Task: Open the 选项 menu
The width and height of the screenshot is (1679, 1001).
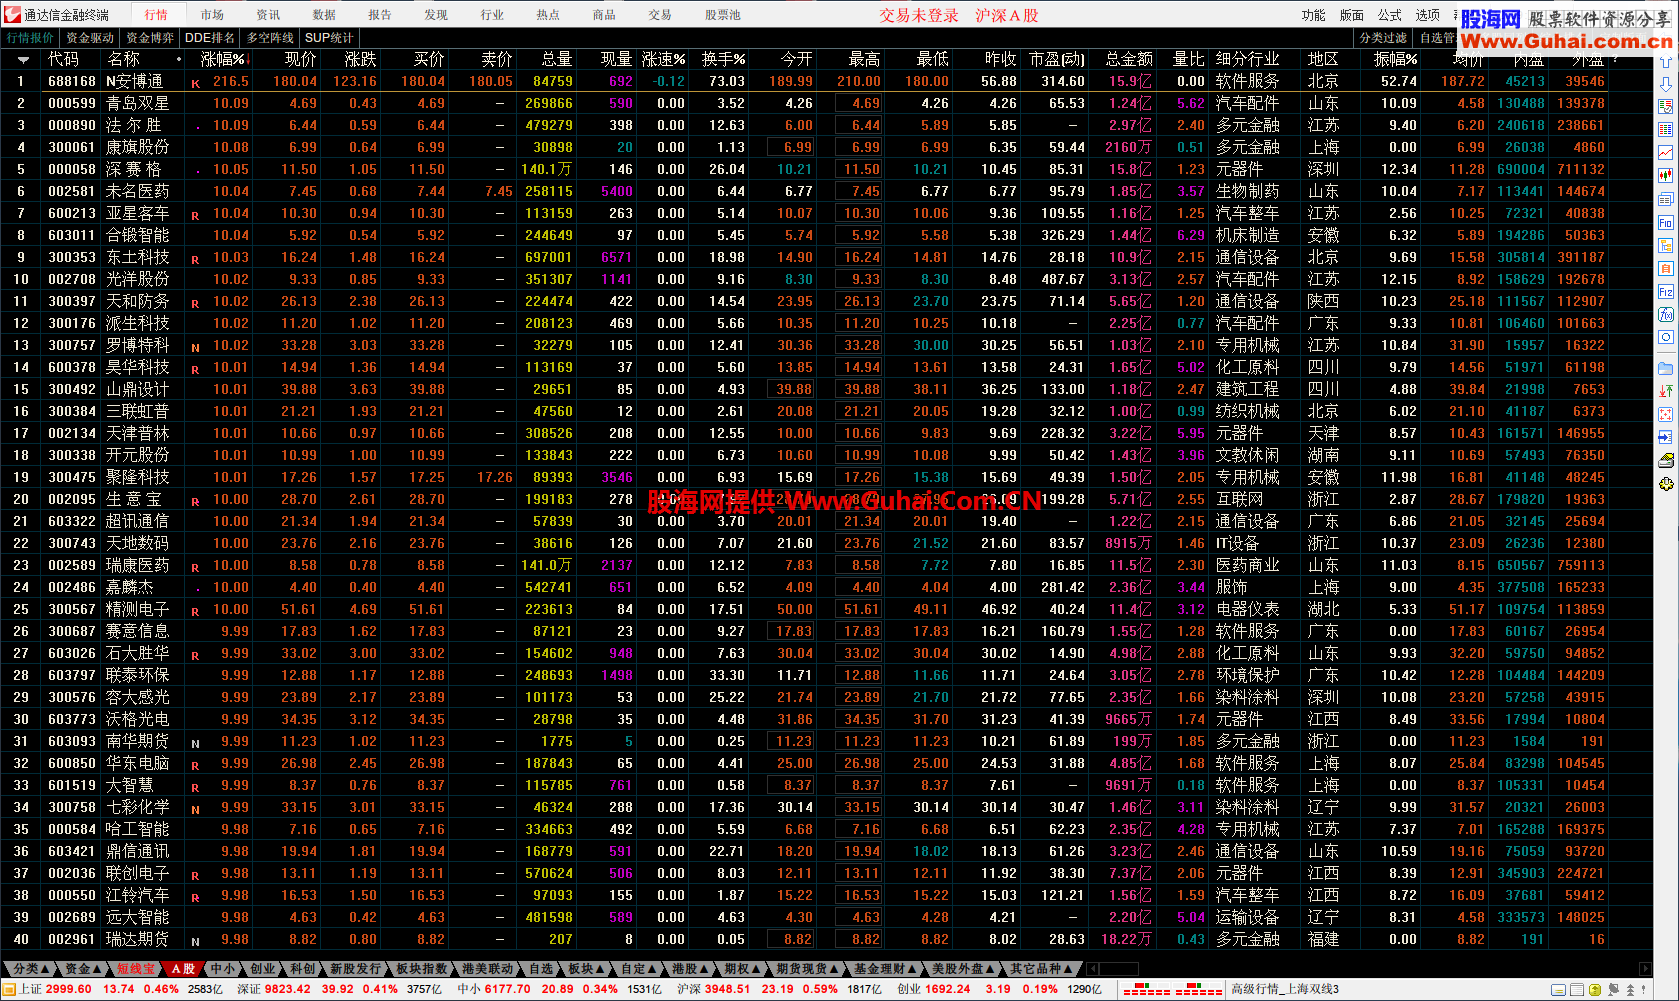Action: click(x=1428, y=15)
